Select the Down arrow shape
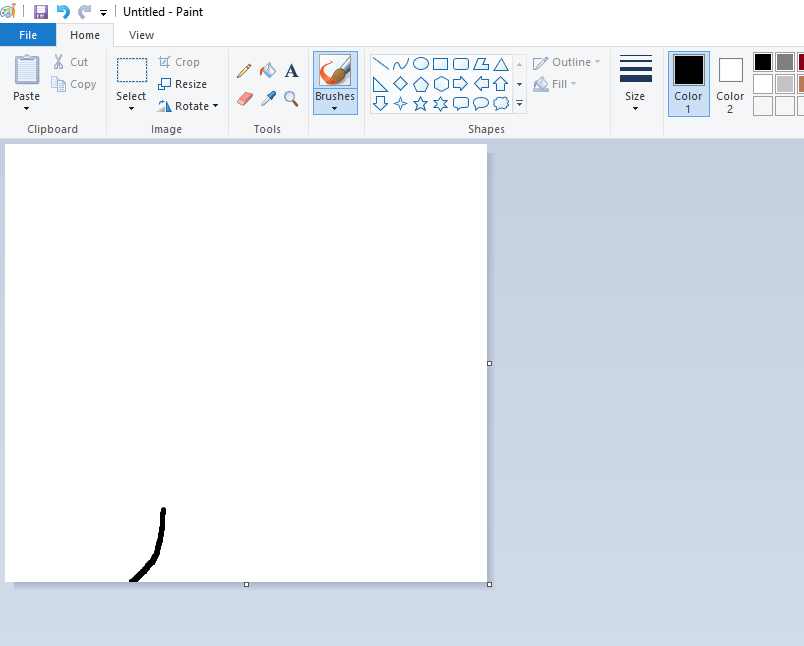 380,104
